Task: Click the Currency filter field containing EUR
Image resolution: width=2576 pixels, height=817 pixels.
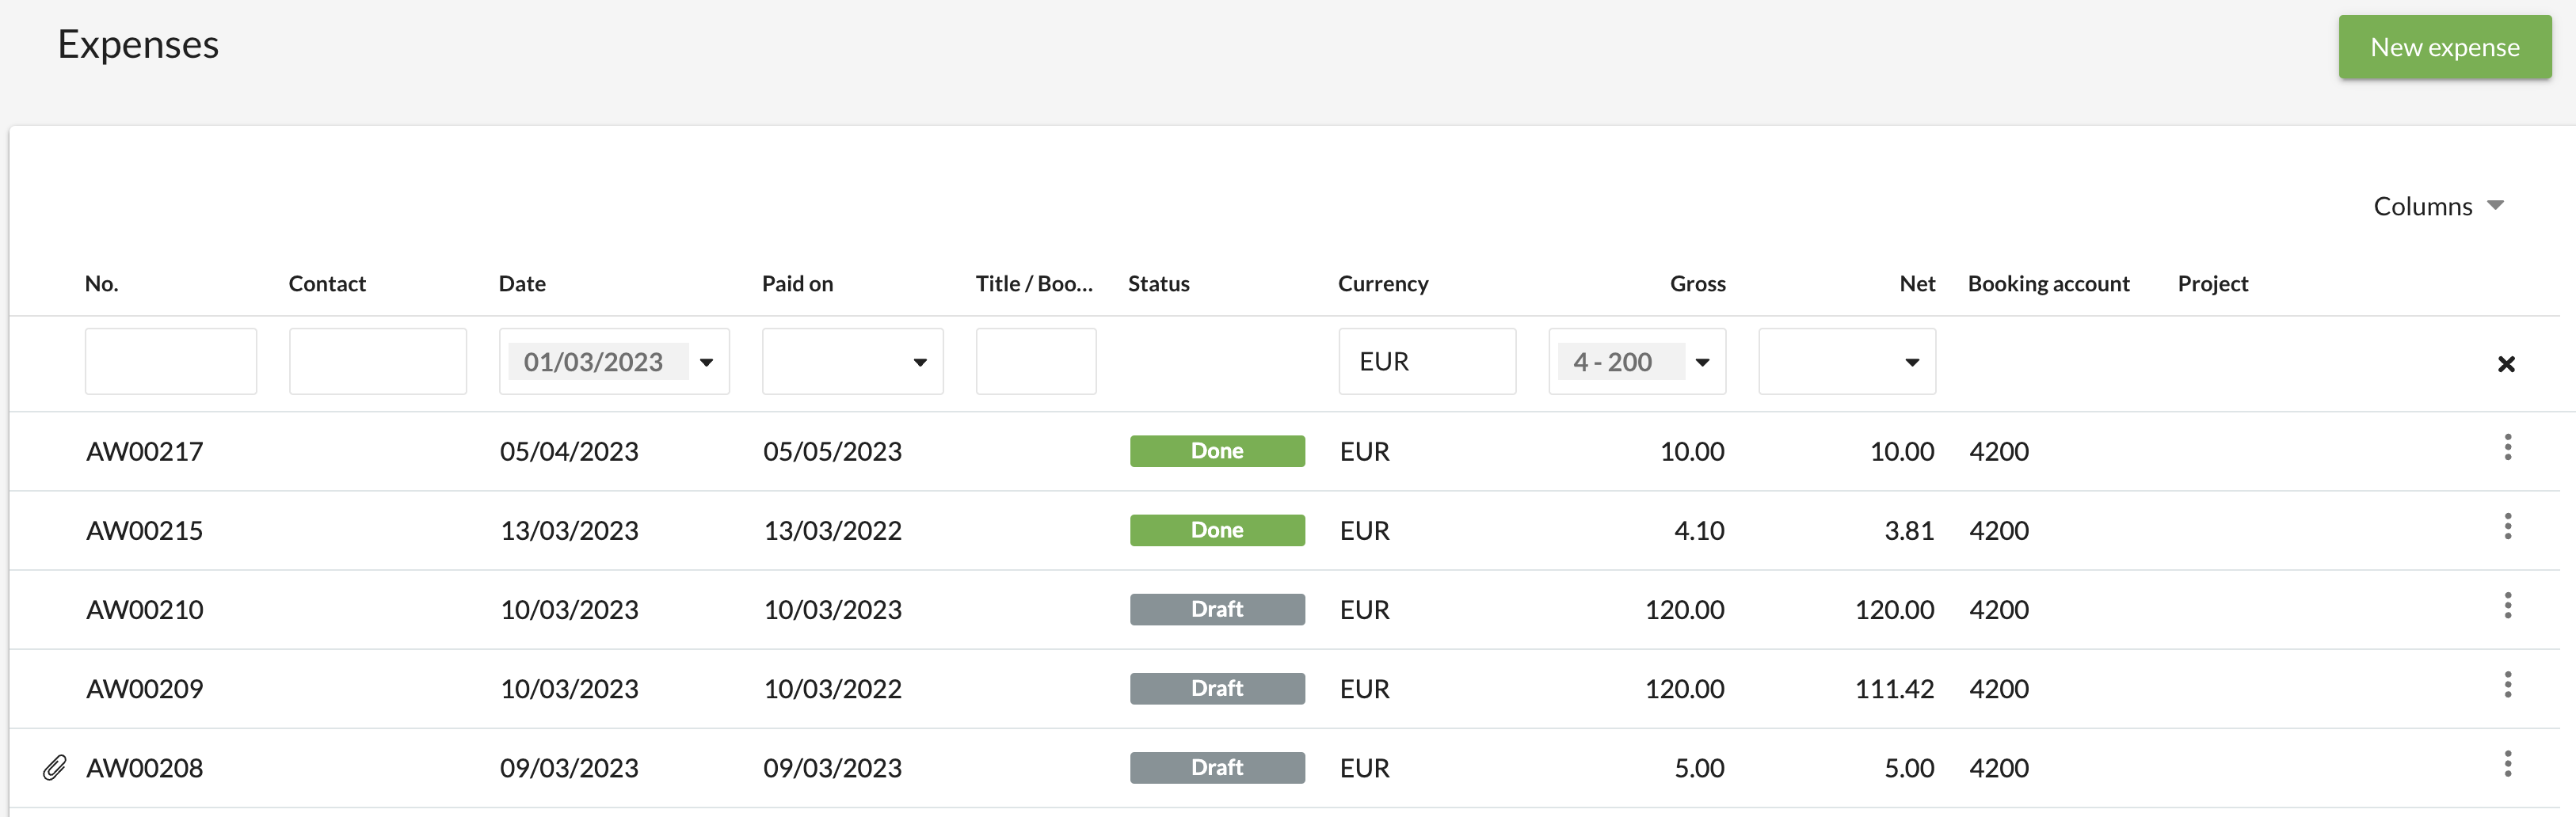Action: (x=1426, y=361)
